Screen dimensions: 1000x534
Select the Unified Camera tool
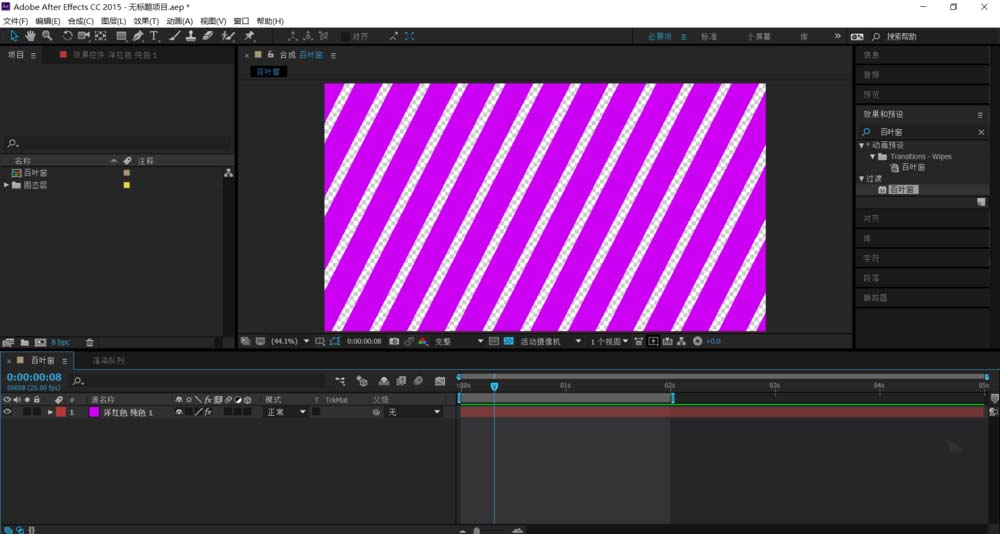pos(84,36)
